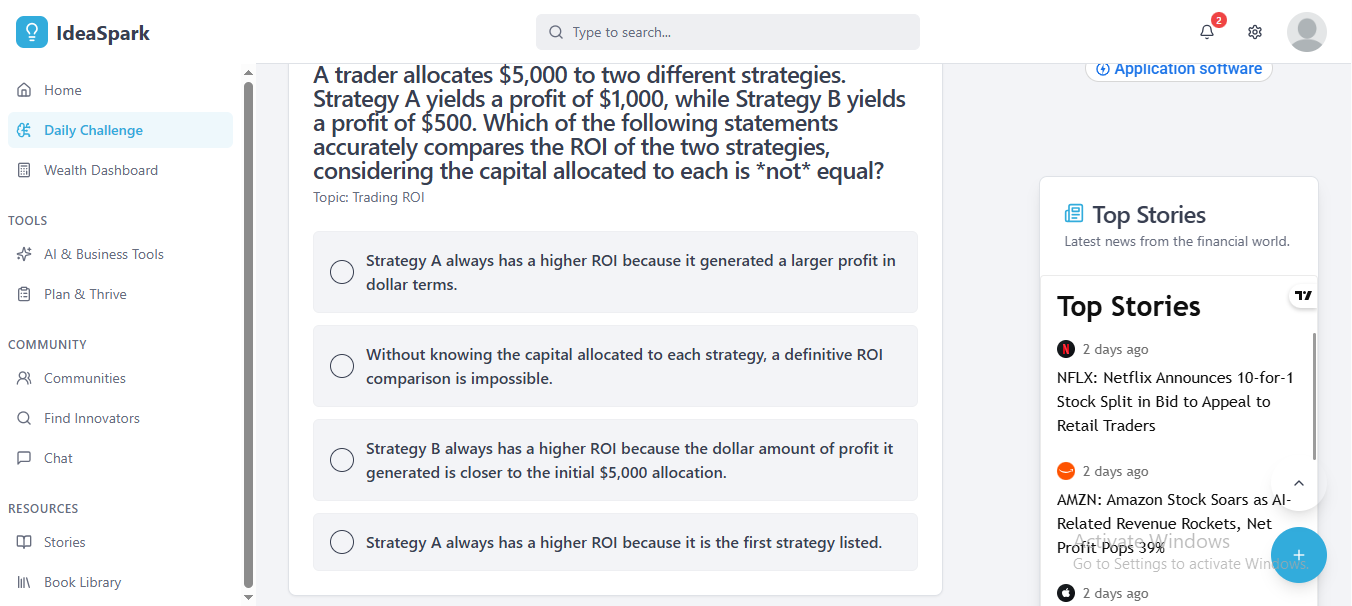Open the settings gear icon
Viewport: 1352px width, 606px height.
(x=1255, y=32)
